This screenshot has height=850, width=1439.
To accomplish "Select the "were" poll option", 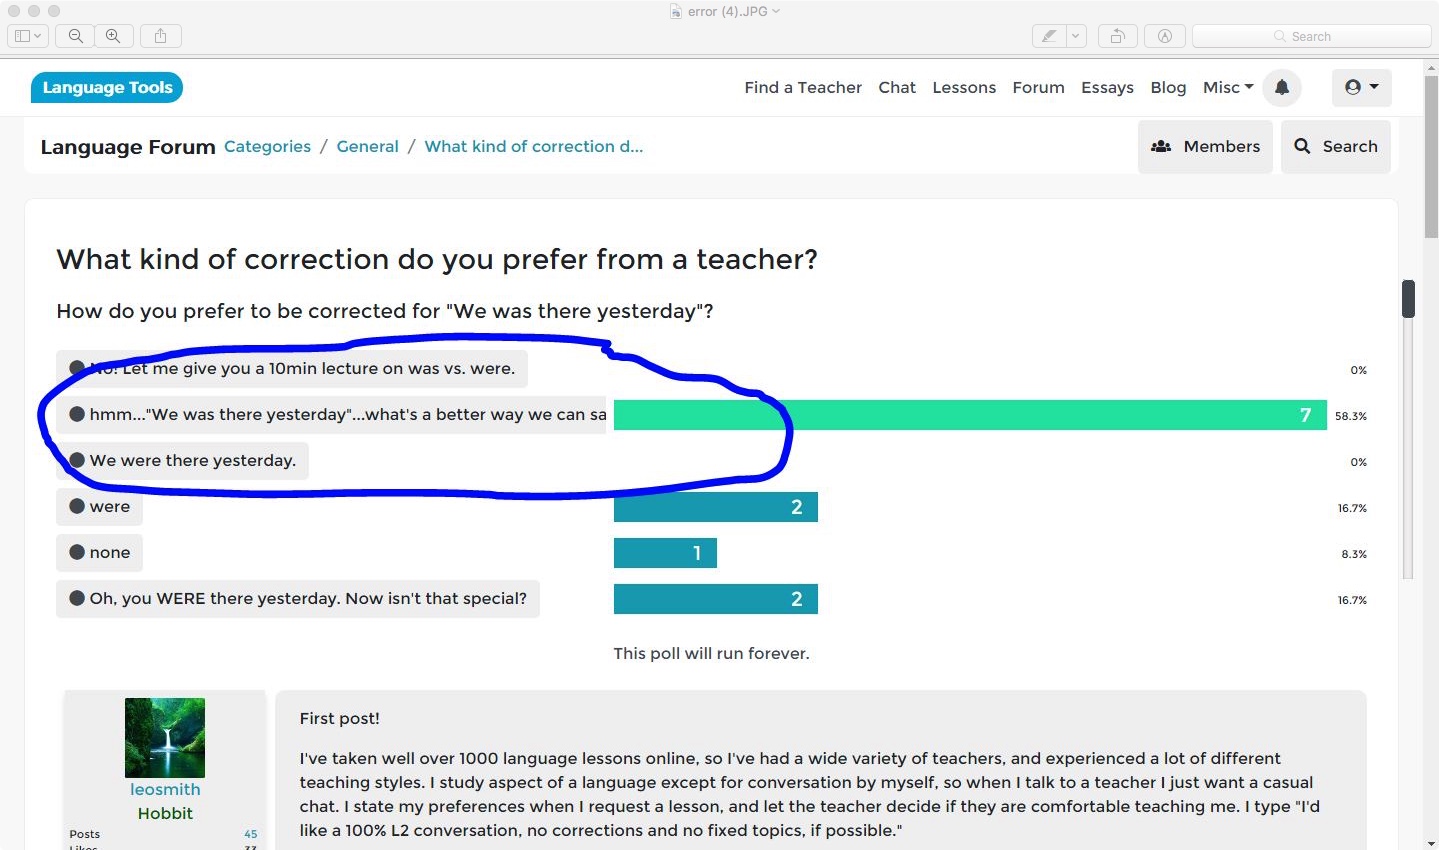I will pyautogui.click(x=100, y=507).
